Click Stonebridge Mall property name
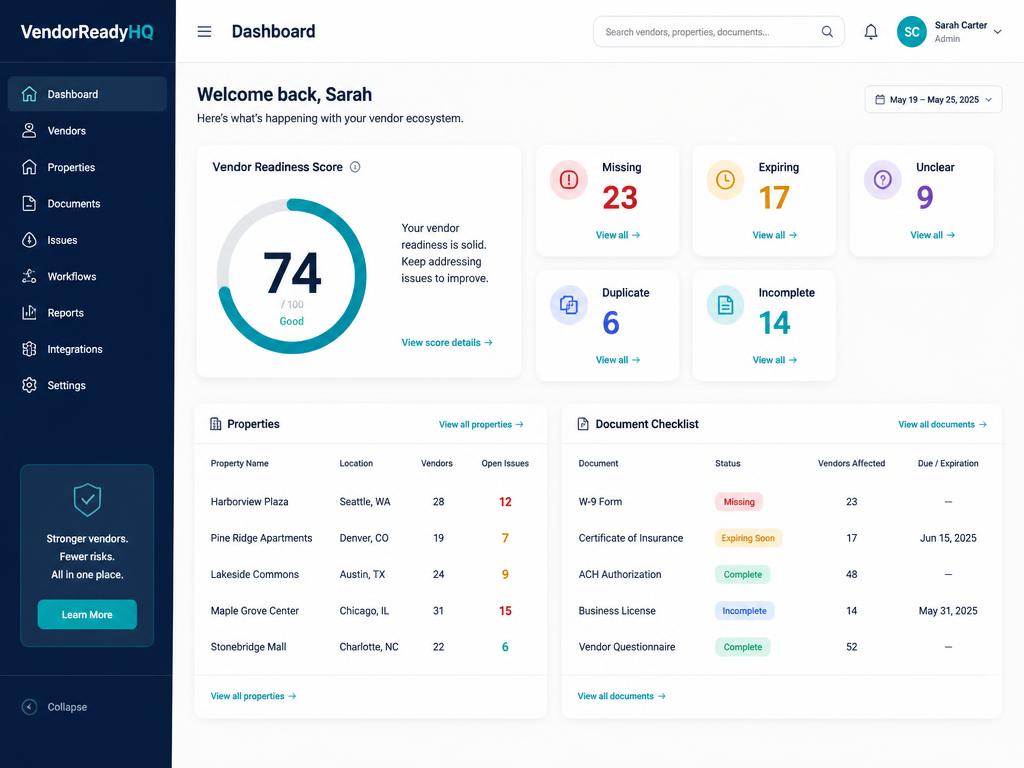The width and height of the screenshot is (1024, 768). pyautogui.click(x=248, y=647)
